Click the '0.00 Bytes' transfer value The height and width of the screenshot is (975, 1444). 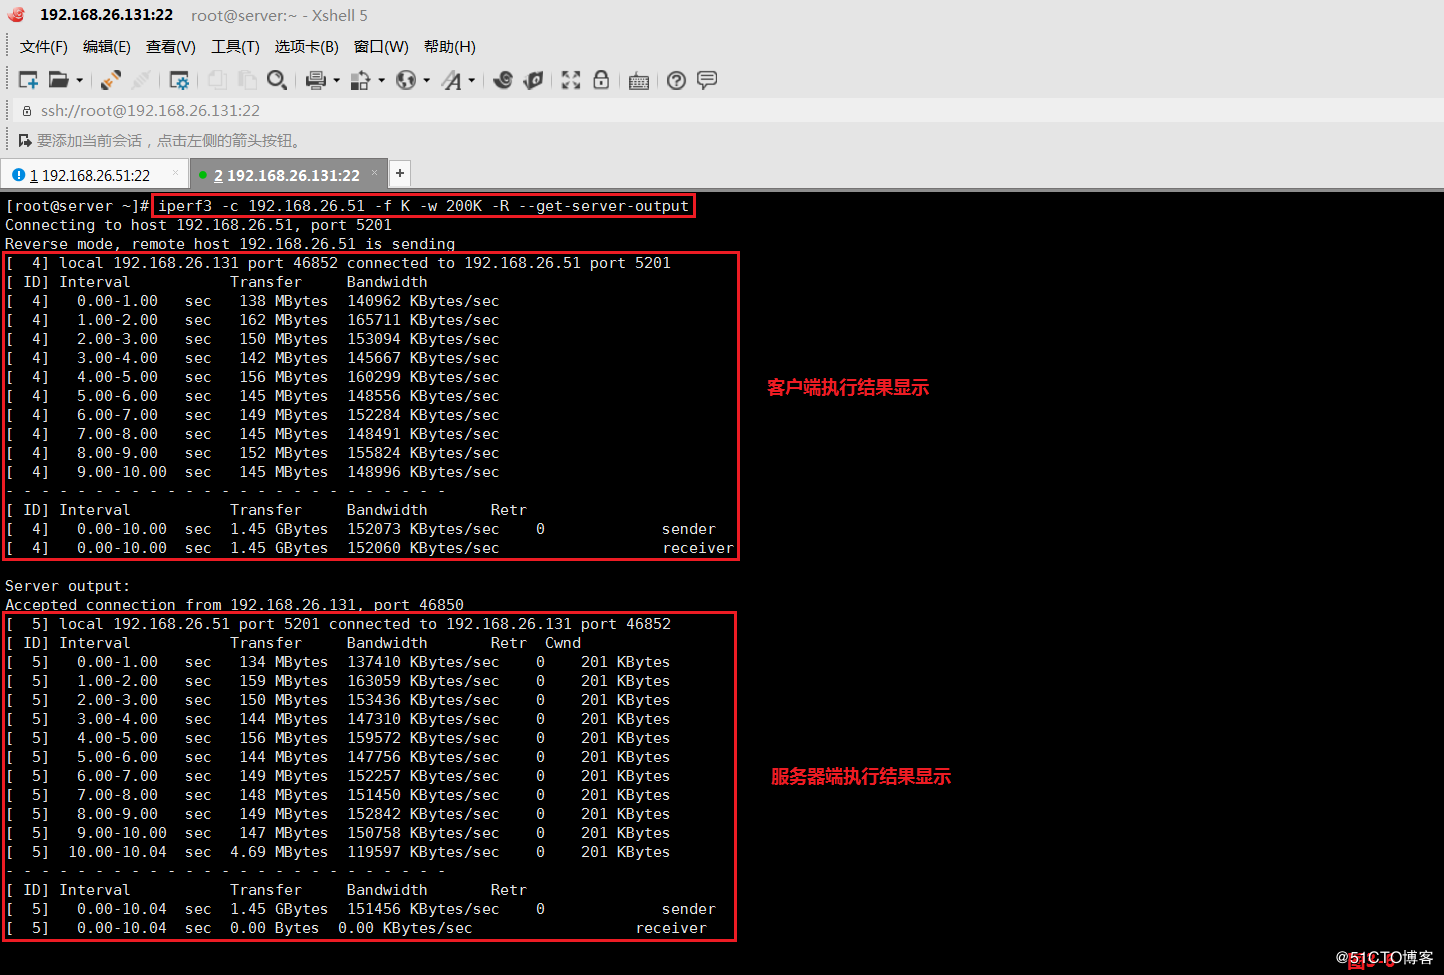pyautogui.click(x=275, y=928)
